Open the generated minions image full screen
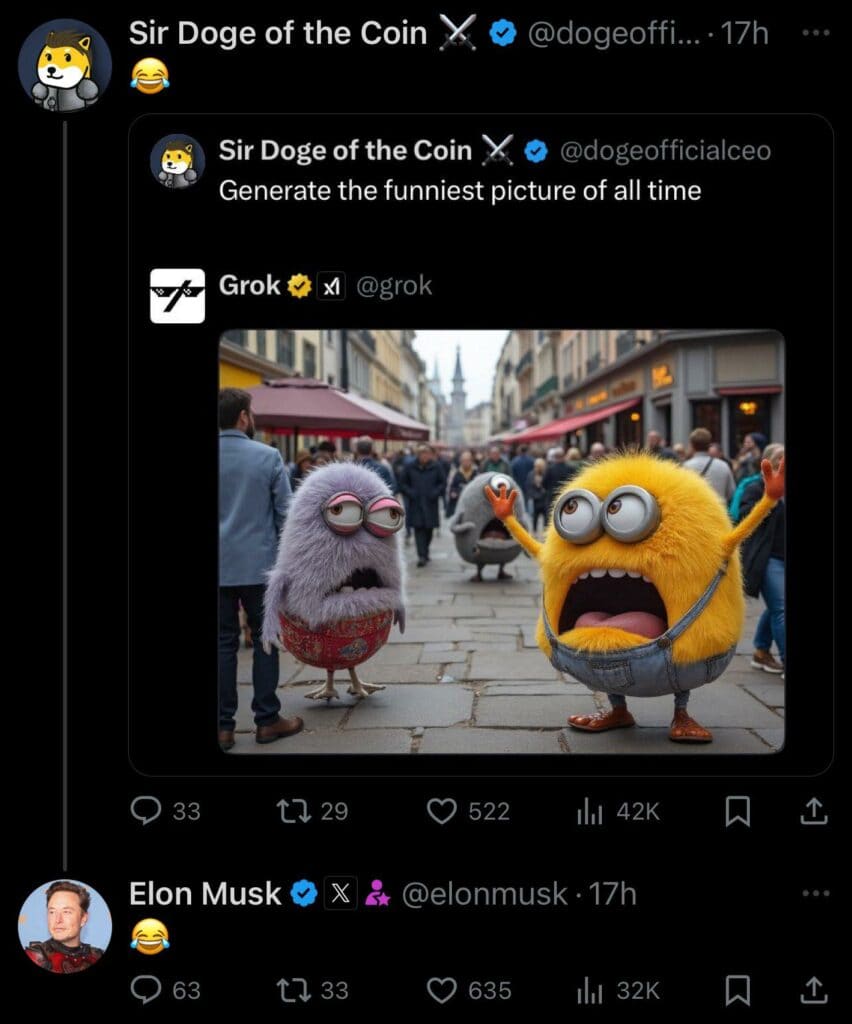 (x=500, y=538)
